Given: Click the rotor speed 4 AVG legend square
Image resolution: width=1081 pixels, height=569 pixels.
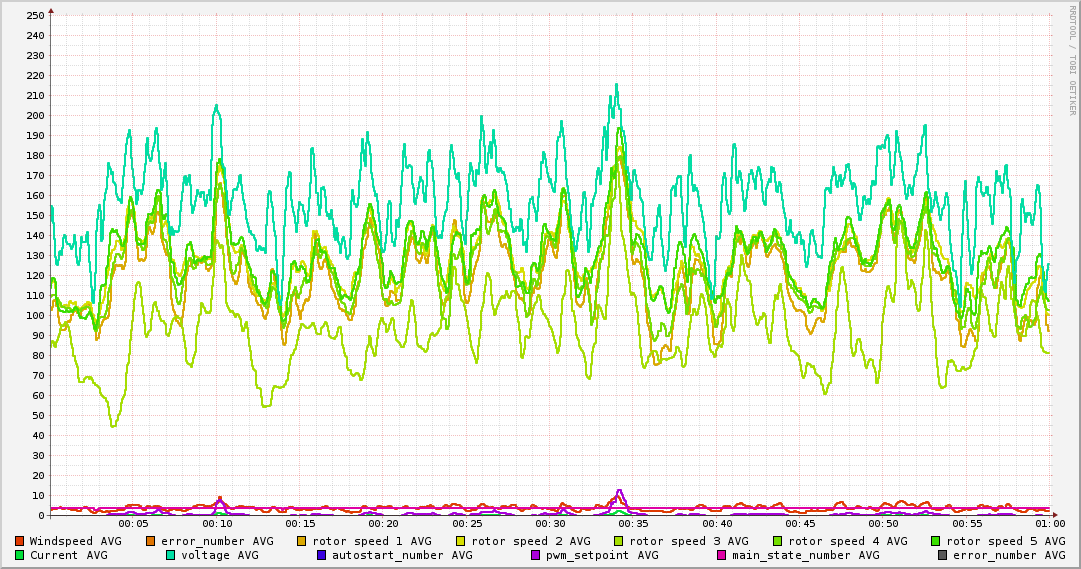Looking at the screenshot, I should pyautogui.click(x=778, y=541).
